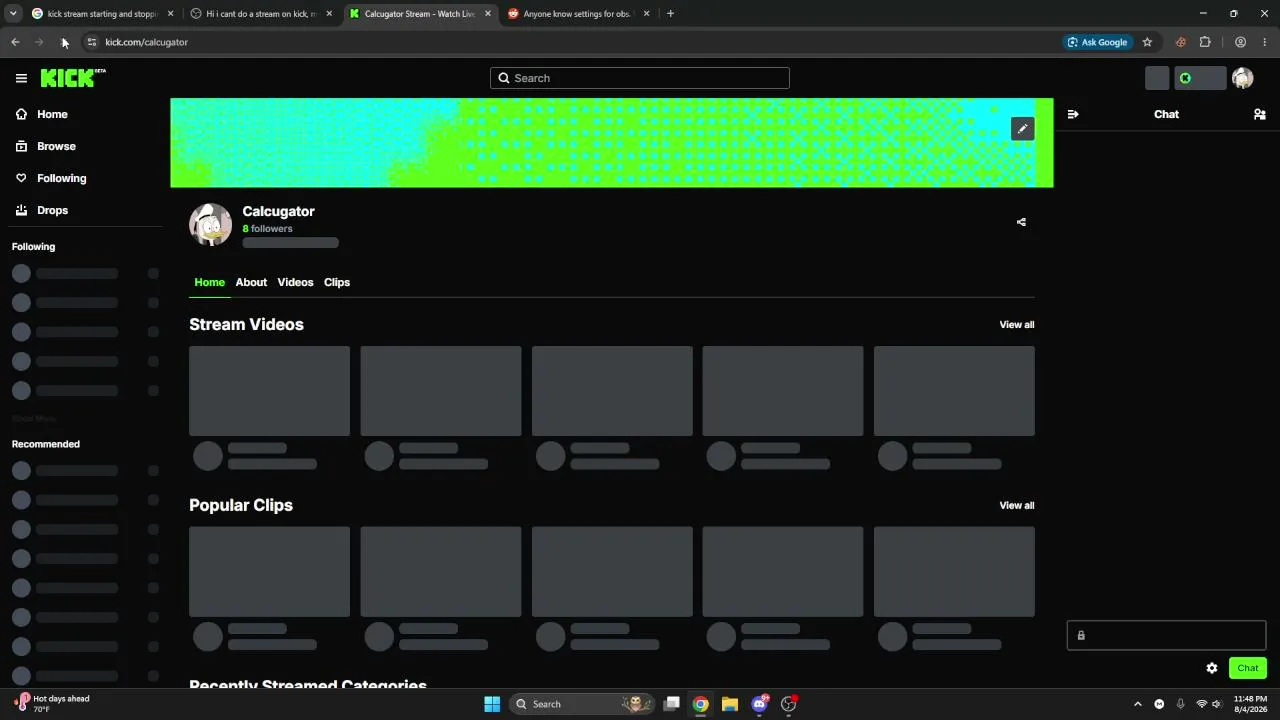Open the Chrome three-dot menu

(x=1265, y=42)
